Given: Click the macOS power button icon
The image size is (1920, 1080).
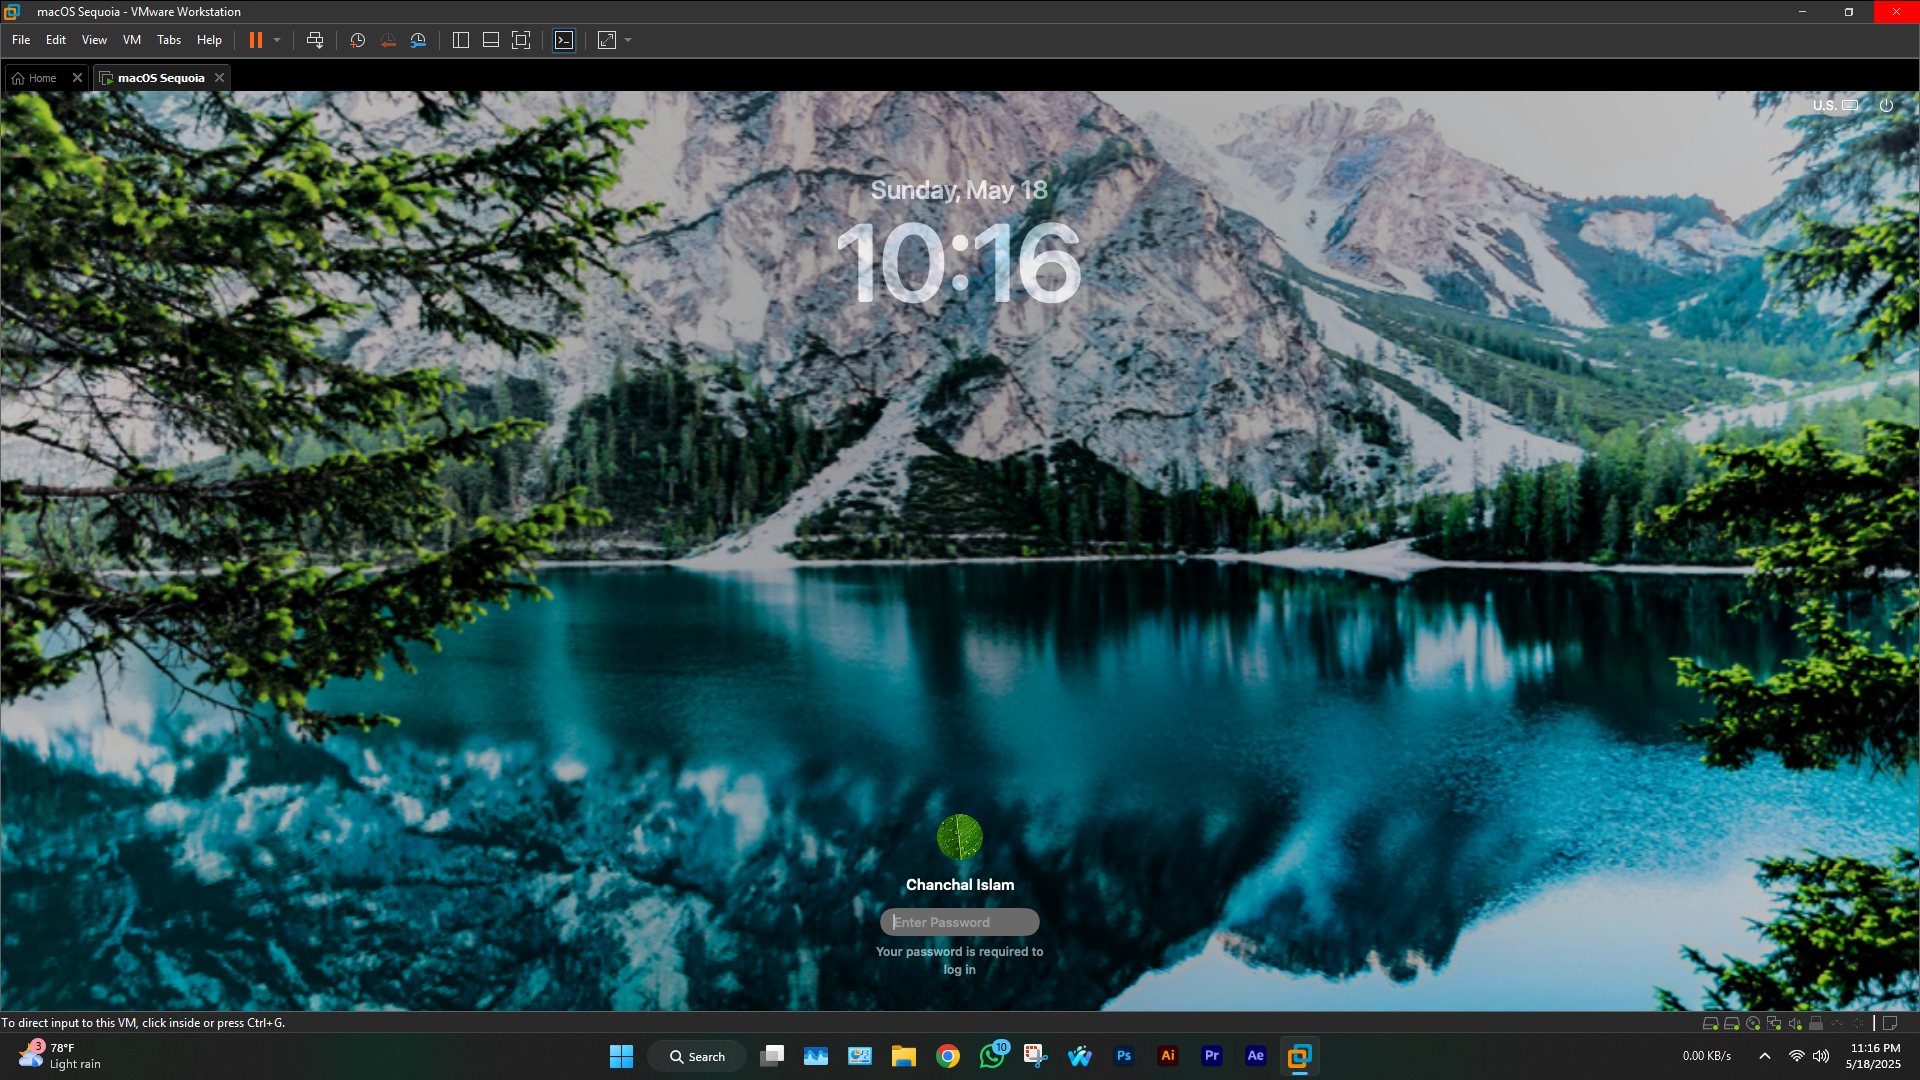Looking at the screenshot, I should pyautogui.click(x=1886, y=105).
